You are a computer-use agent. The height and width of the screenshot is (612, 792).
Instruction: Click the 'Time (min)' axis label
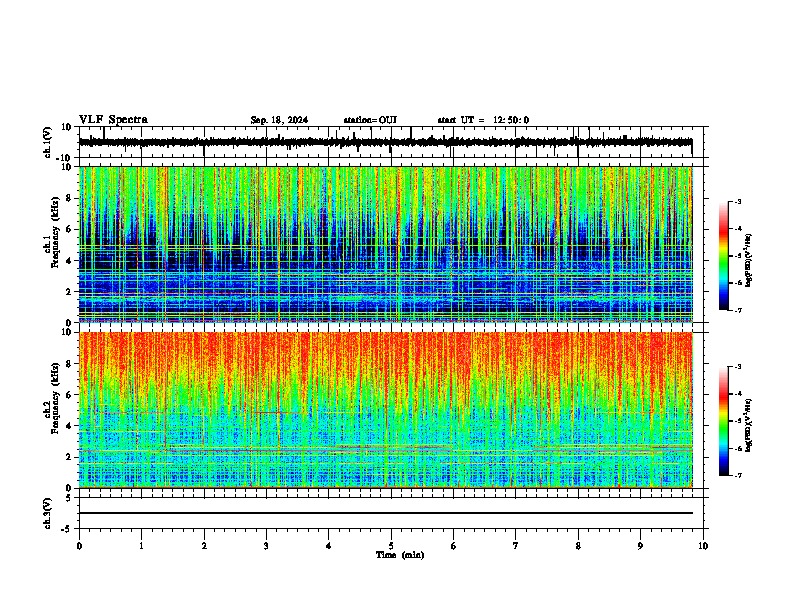tap(400, 555)
